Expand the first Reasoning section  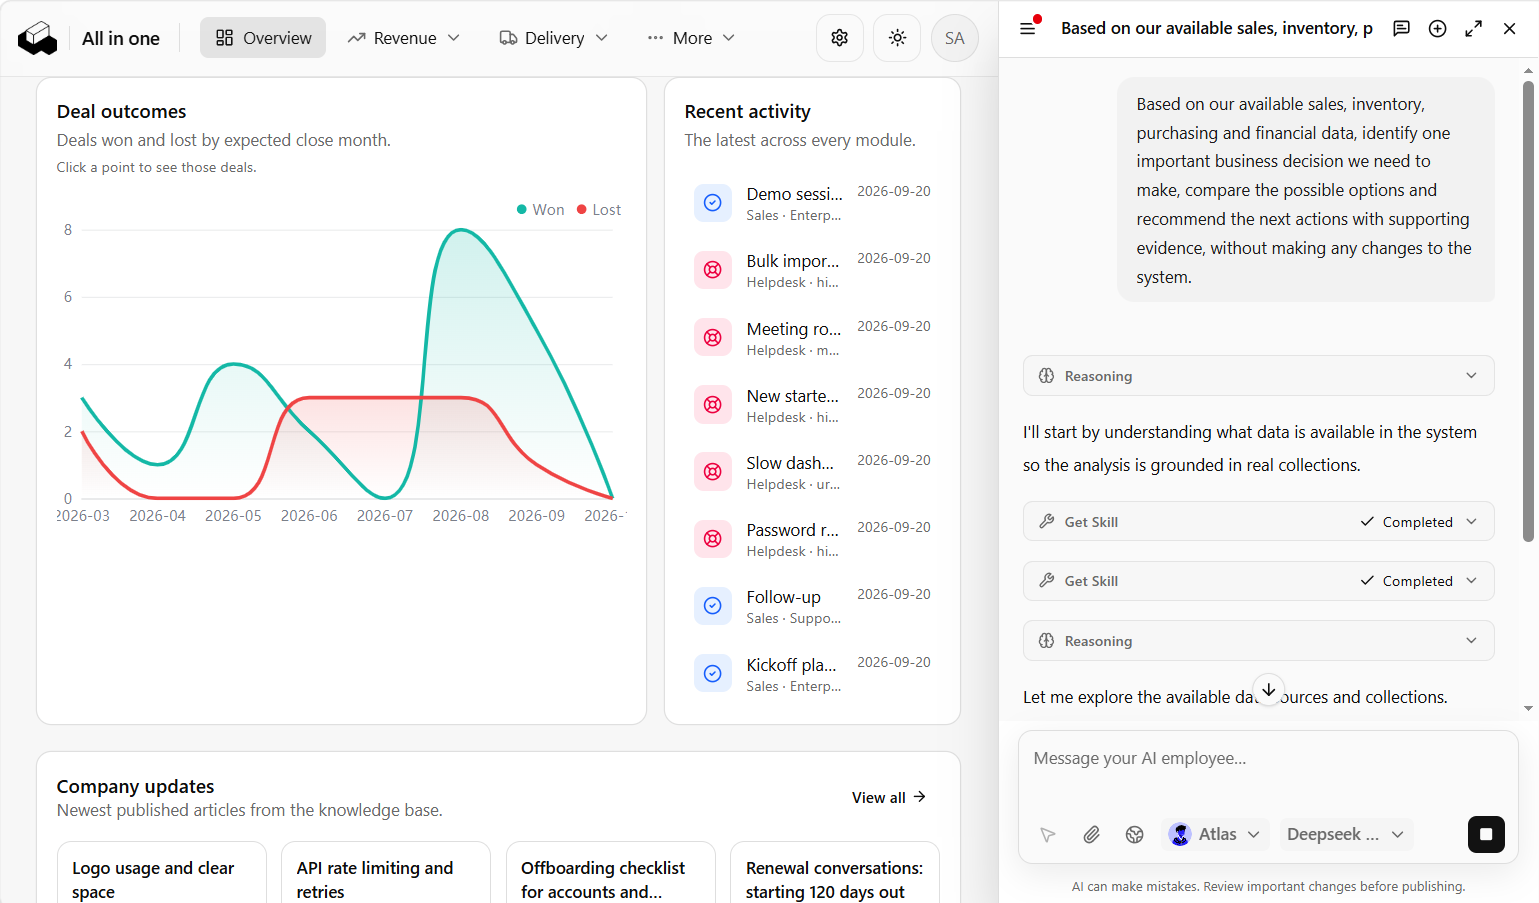pos(1258,376)
